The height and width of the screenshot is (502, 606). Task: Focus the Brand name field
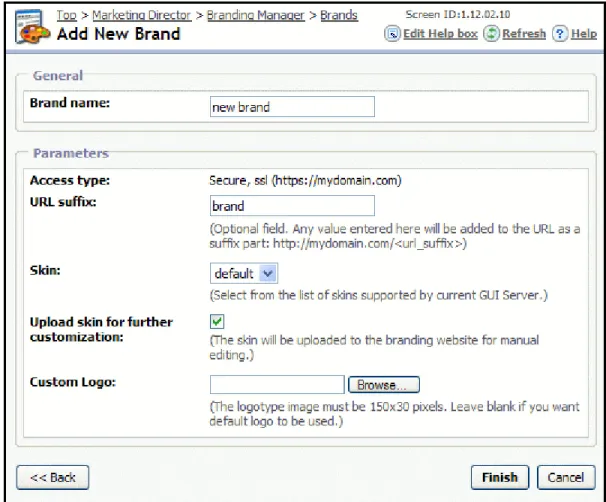point(292,107)
